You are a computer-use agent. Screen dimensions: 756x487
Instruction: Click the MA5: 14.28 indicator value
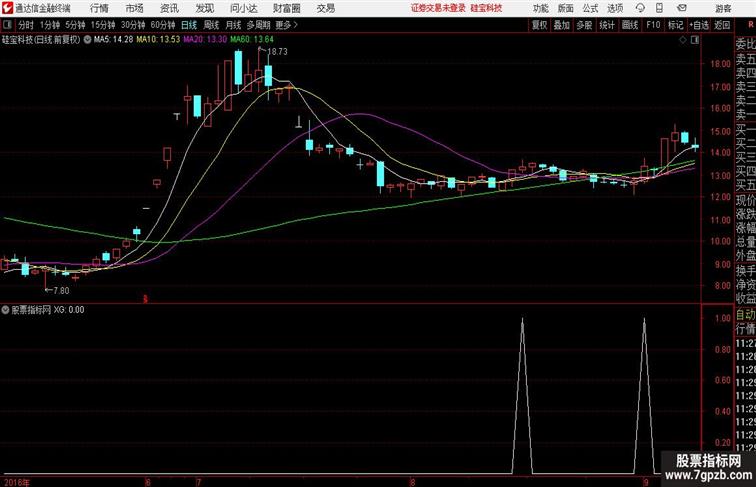[x=113, y=40]
